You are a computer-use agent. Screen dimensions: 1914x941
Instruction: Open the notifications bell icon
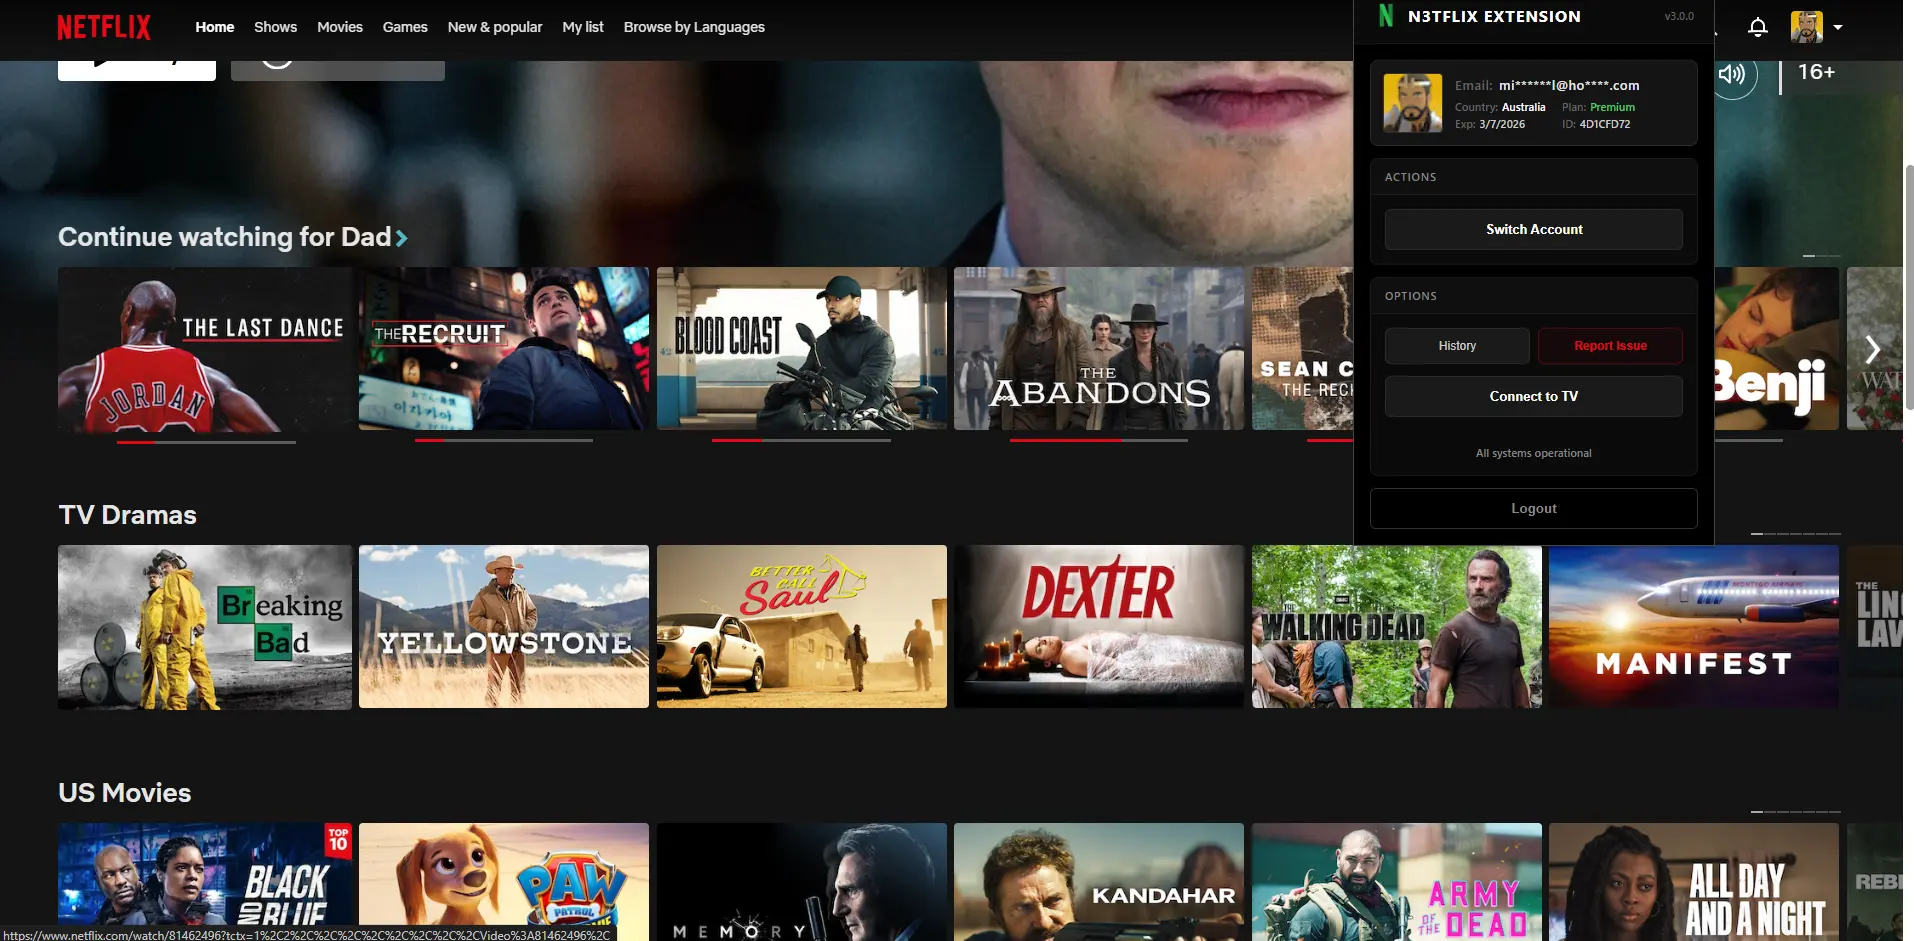click(1757, 27)
